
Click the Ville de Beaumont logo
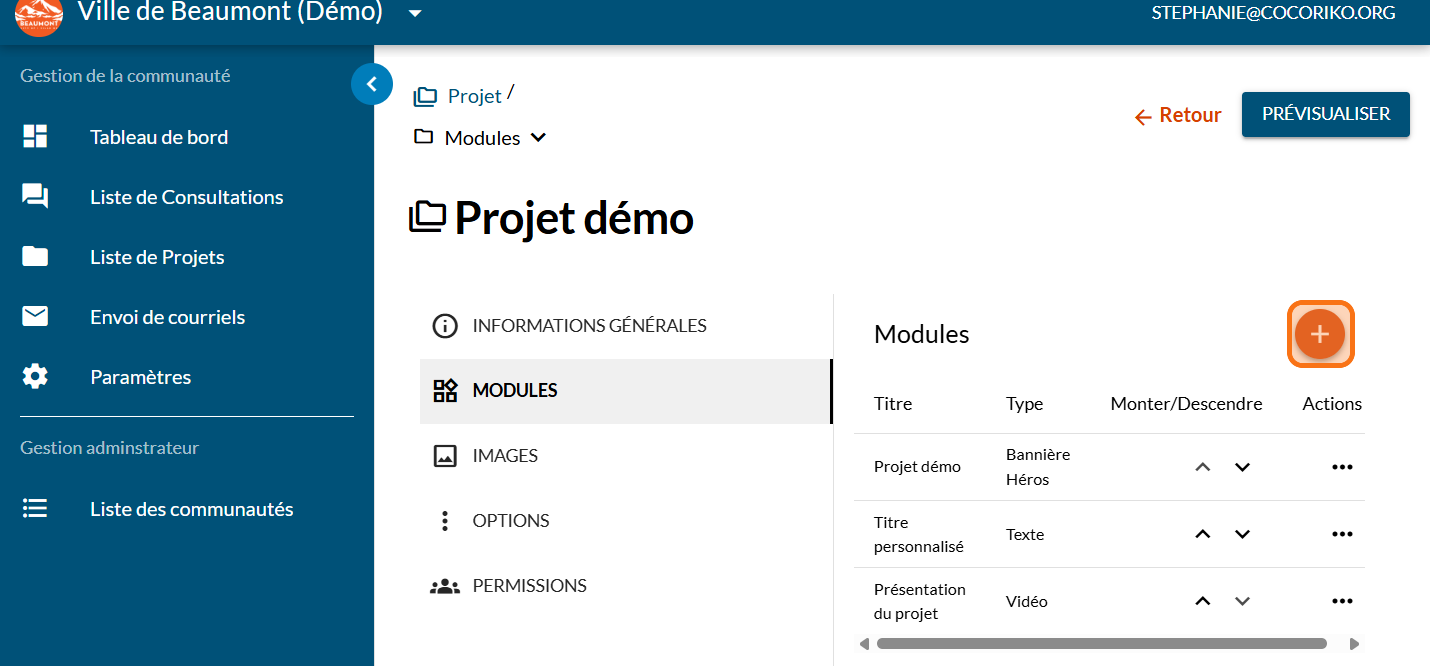[x=39, y=17]
